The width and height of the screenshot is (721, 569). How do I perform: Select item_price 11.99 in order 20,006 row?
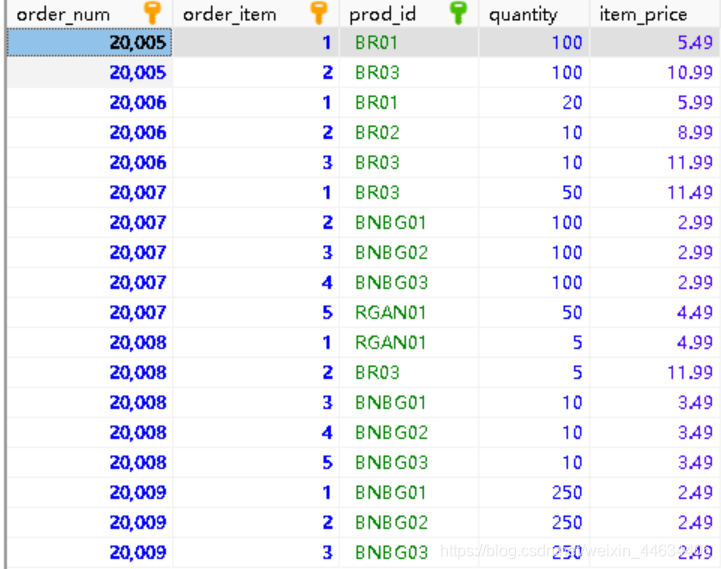point(655,162)
